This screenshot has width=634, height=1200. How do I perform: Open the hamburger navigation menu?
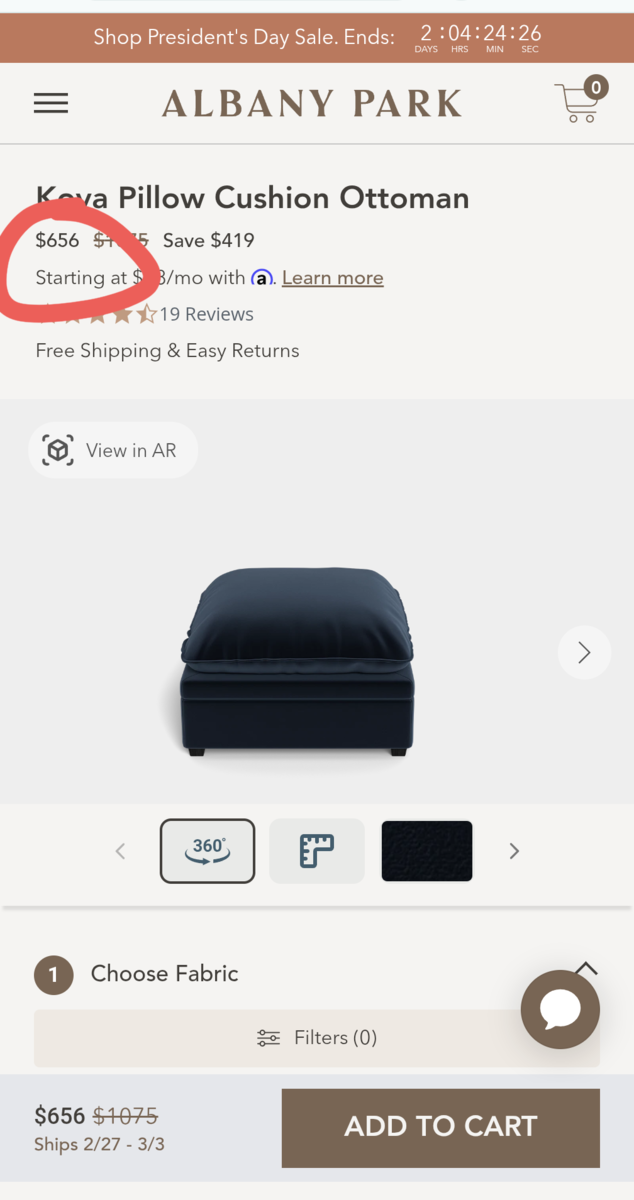pyautogui.click(x=51, y=103)
